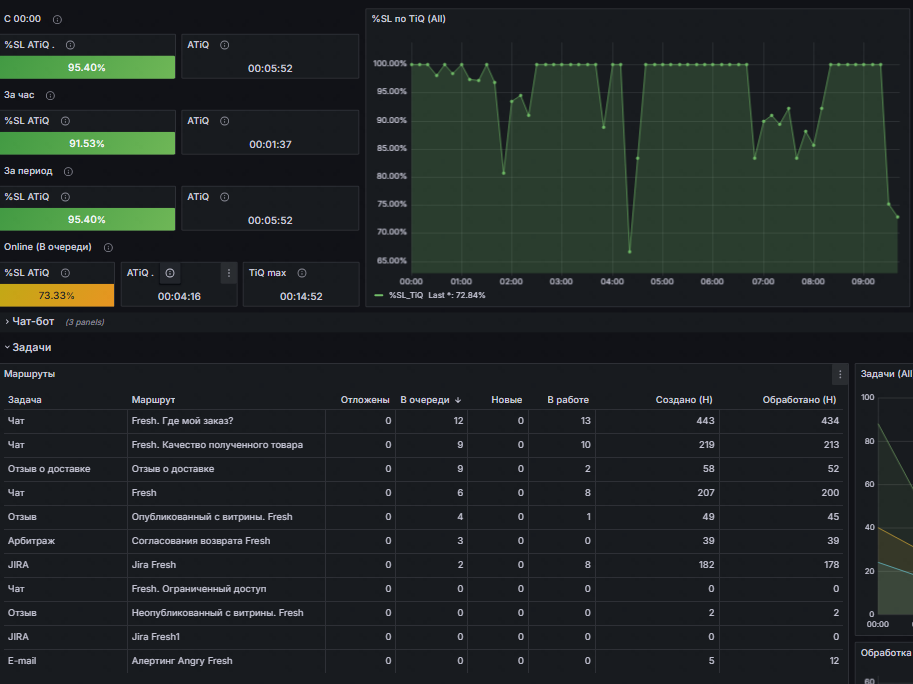
Task: Click the green %SL_TiQ legend color line
Action: [379, 295]
